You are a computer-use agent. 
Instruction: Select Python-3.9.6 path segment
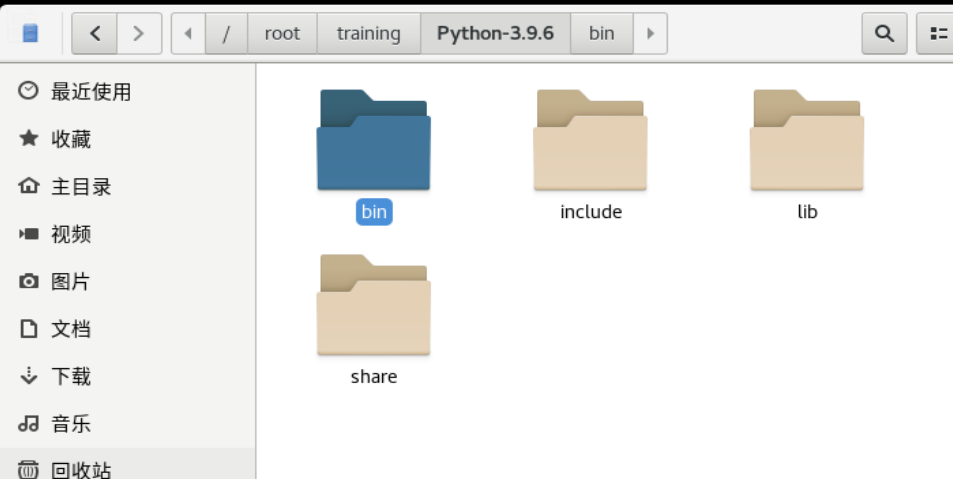pyautogui.click(x=495, y=34)
